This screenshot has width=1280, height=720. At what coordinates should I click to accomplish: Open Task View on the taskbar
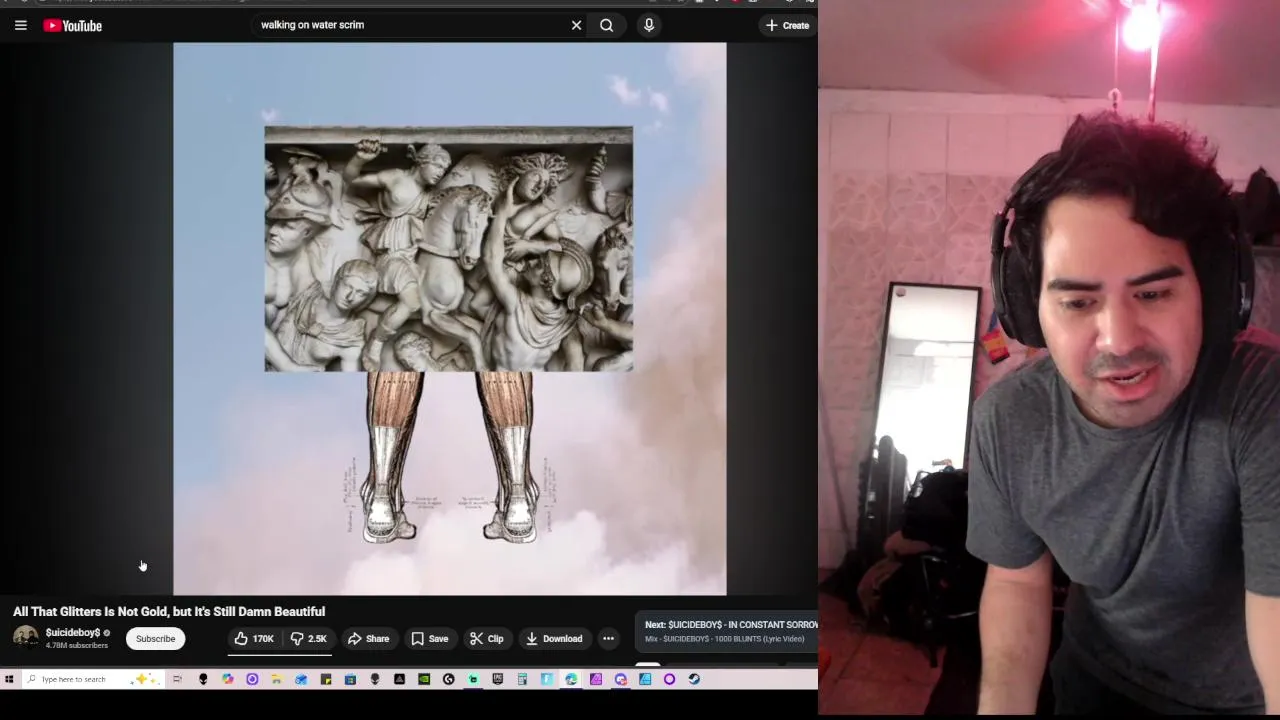pos(177,679)
